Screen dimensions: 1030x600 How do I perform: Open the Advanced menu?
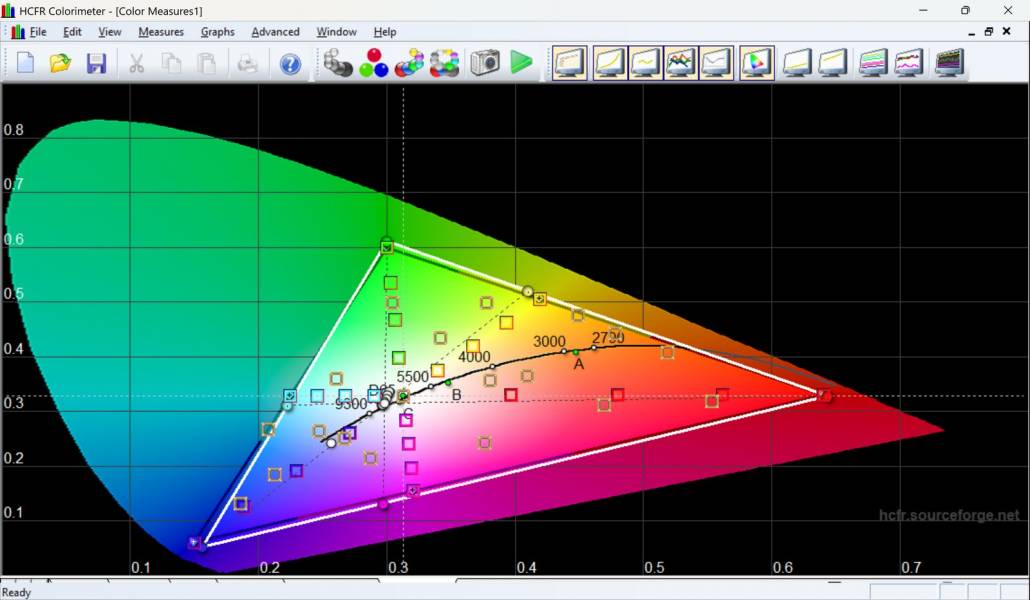coord(275,32)
